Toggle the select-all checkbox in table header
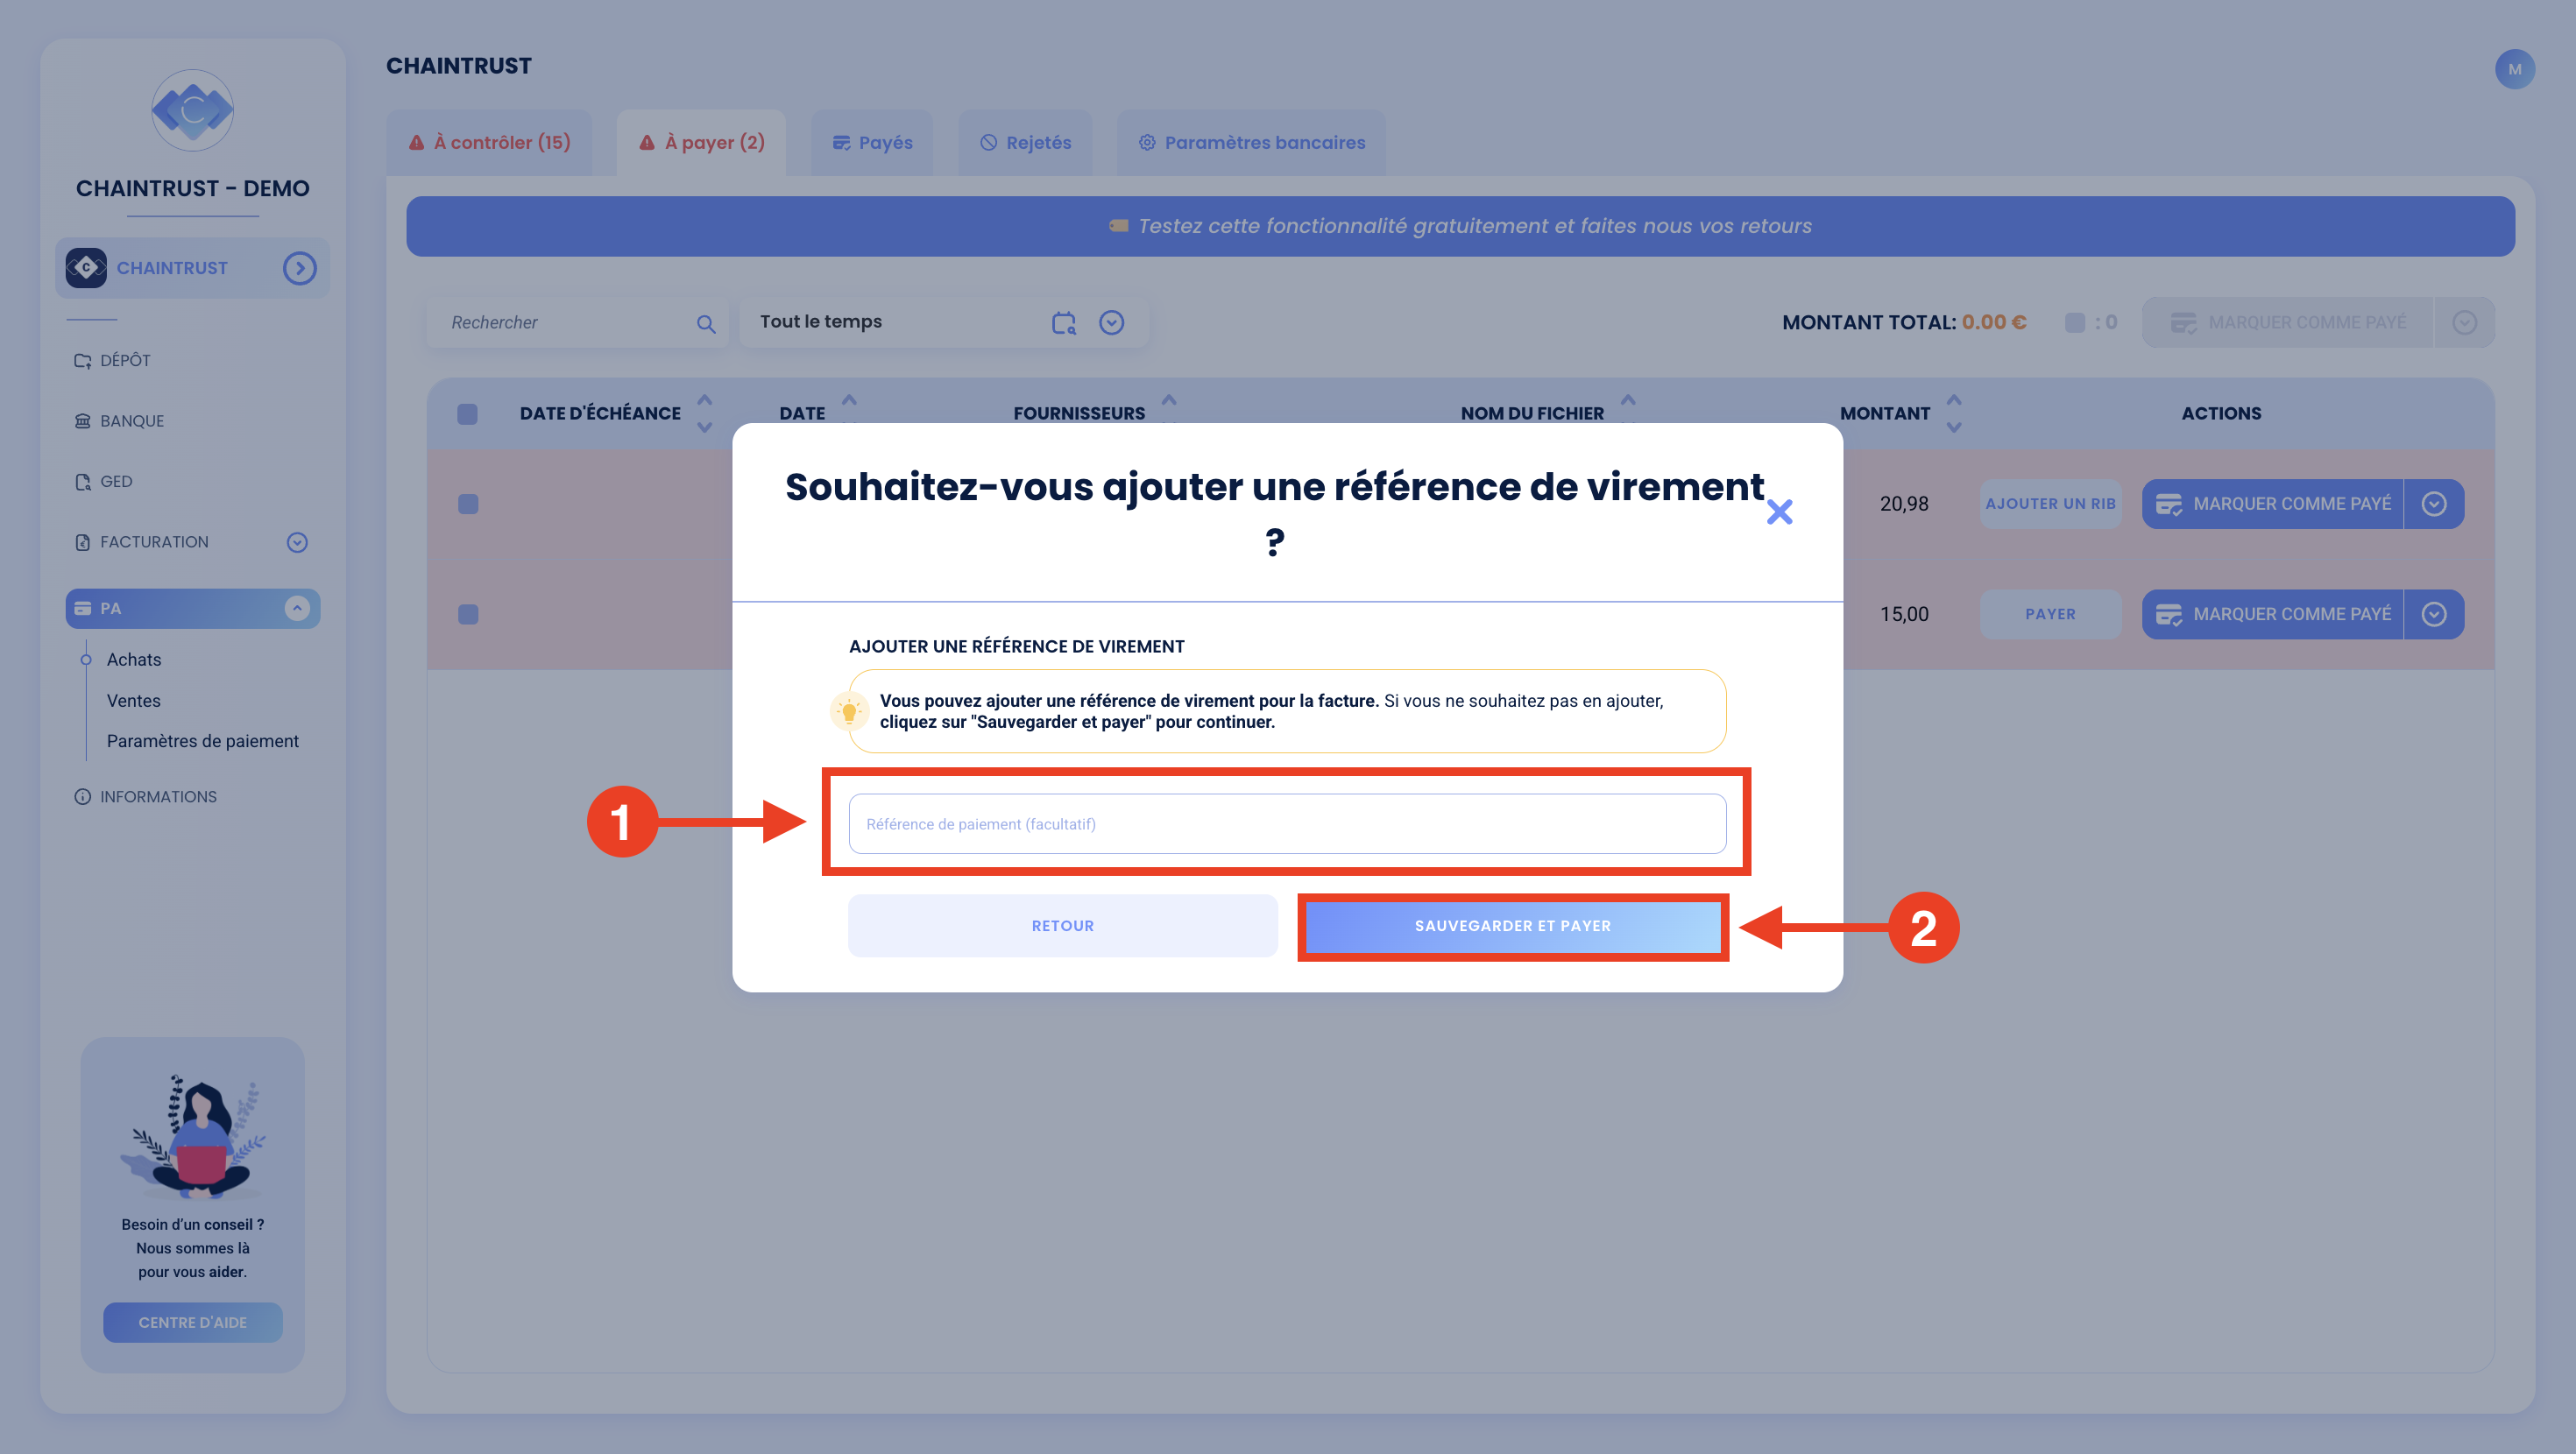Image resolution: width=2576 pixels, height=1454 pixels. click(x=467, y=414)
